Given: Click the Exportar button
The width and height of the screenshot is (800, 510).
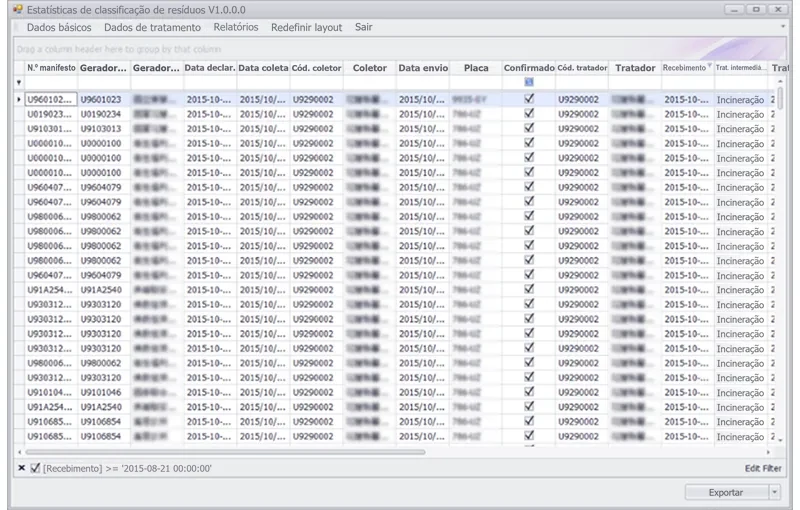Looking at the screenshot, I should click(x=726, y=492).
